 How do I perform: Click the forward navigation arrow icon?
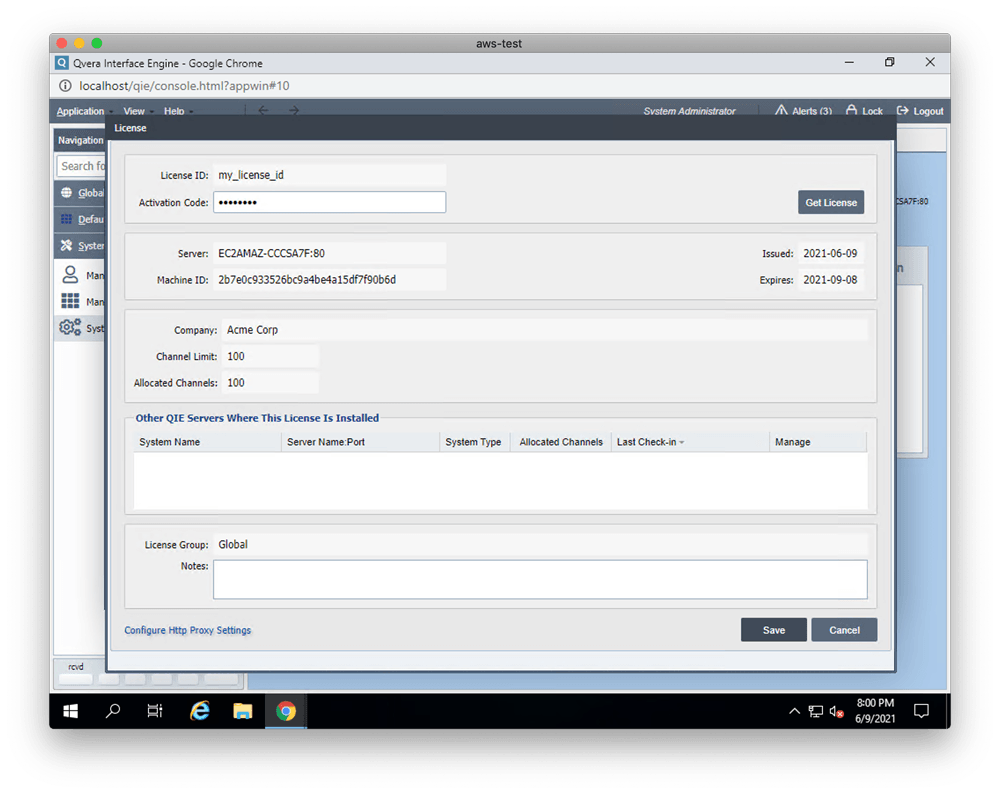[x=293, y=110]
